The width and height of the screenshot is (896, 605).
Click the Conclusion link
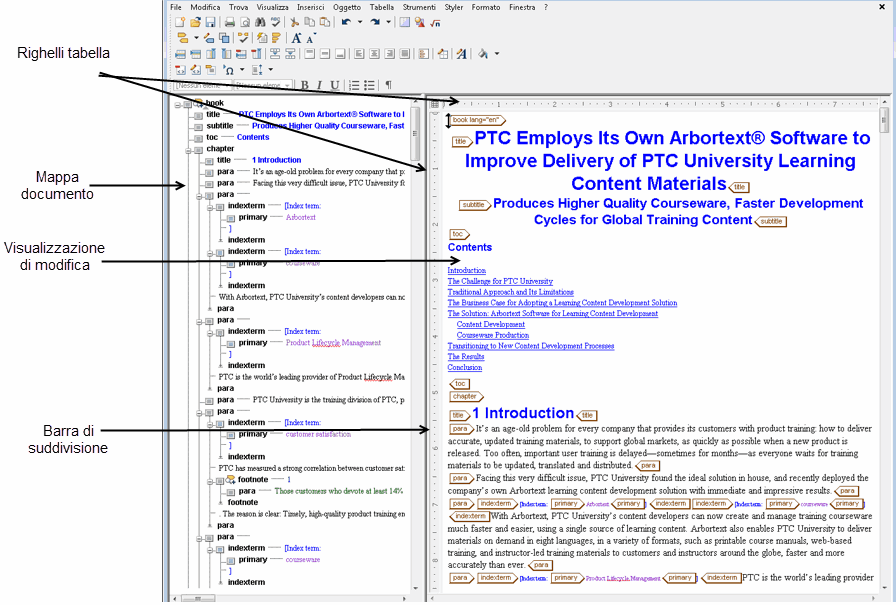(x=465, y=367)
